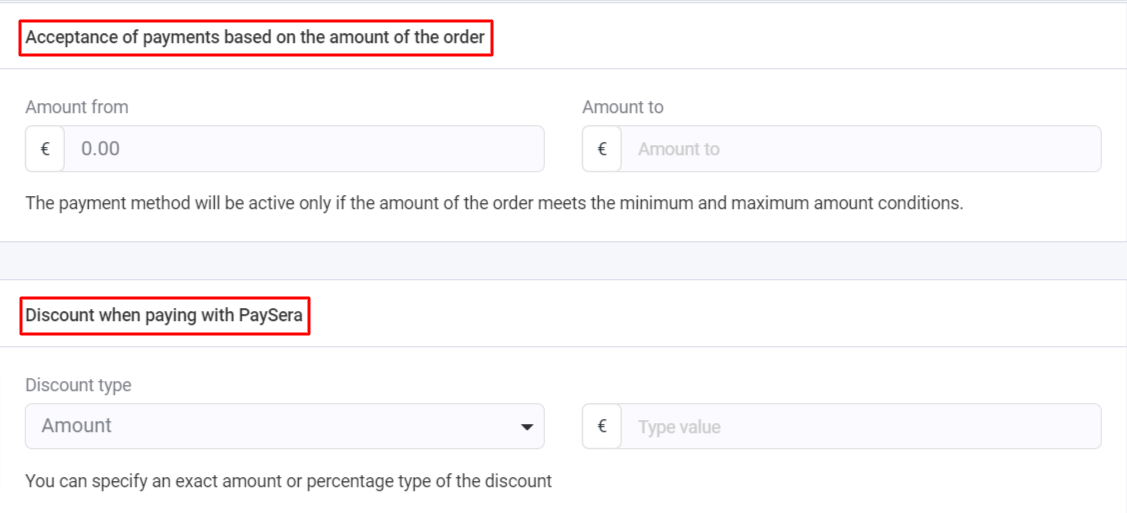Click 'Discount when paying with PaySera' heading
Viewport: 1127px width, 513px height.
pyautogui.click(x=164, y=316)
